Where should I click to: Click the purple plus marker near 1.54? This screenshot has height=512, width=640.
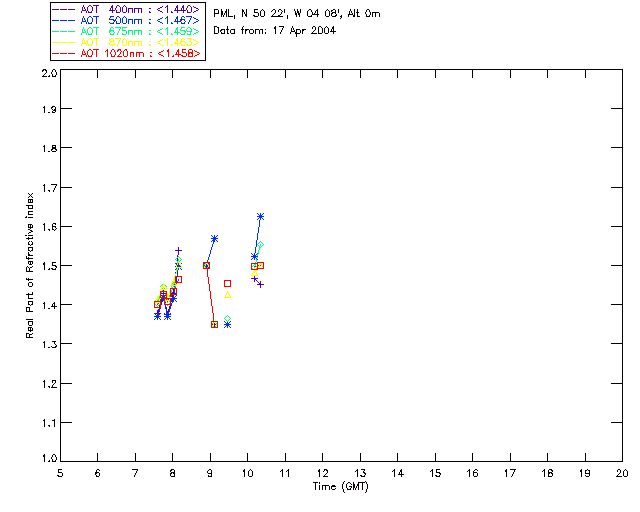pyautogui.click(x=178, y=250)
